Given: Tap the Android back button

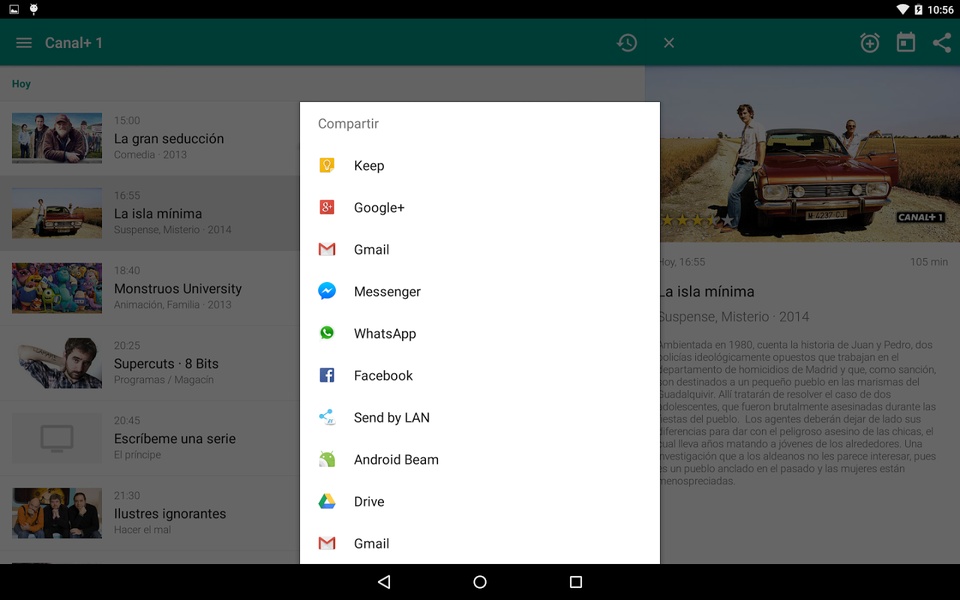Looking at the screenshot, I should click(x=384, y=582).
